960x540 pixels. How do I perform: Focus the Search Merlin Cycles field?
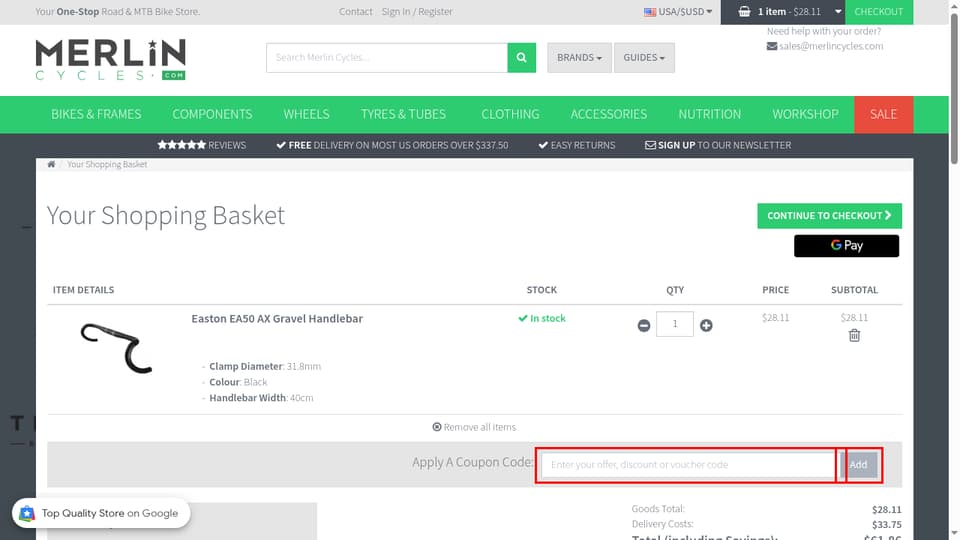click(387, 58)
